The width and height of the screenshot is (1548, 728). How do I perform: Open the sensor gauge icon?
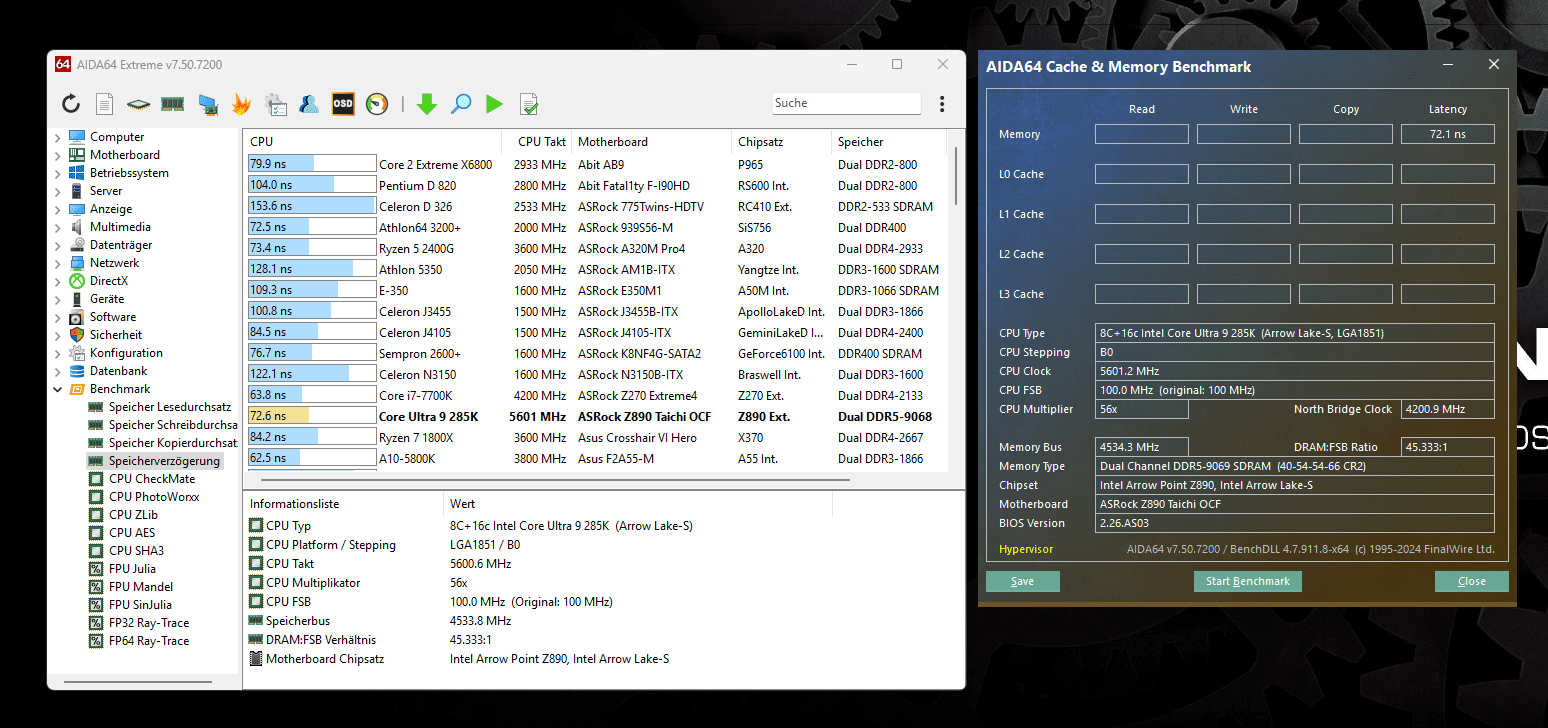(x=377, y=103)
